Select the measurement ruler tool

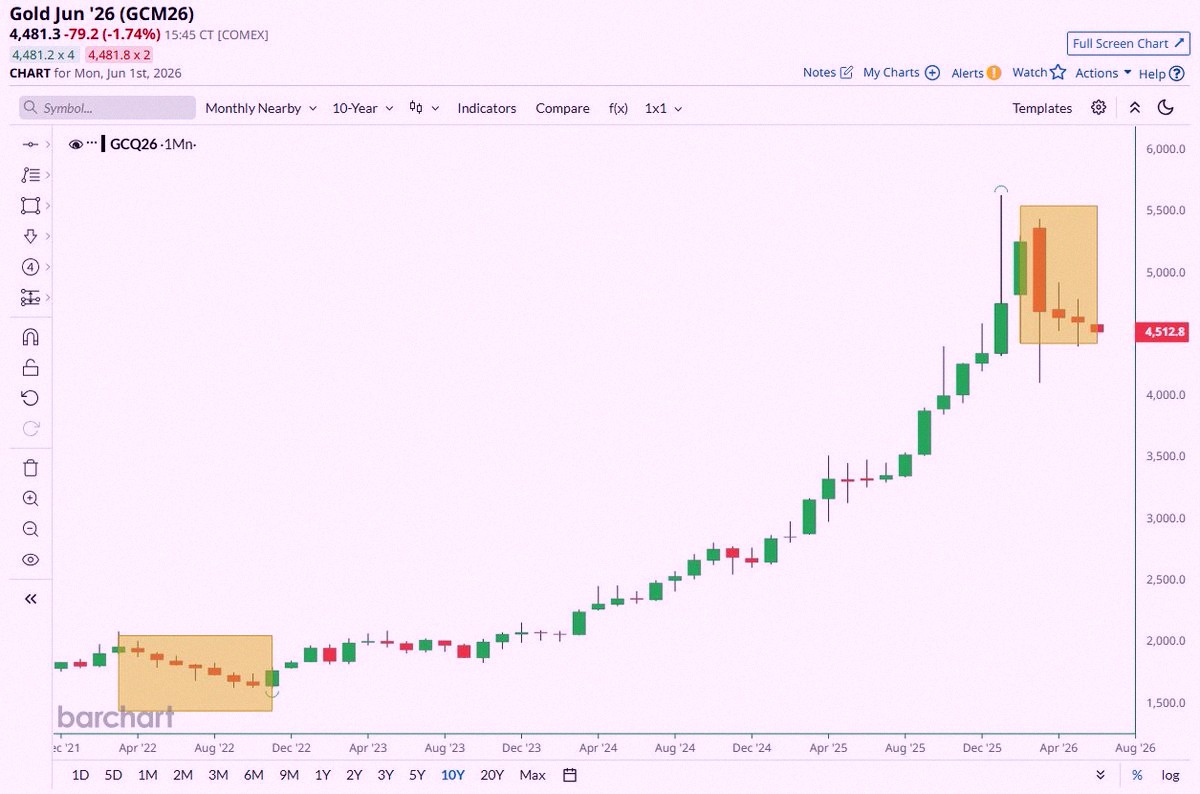pos(30,298)
